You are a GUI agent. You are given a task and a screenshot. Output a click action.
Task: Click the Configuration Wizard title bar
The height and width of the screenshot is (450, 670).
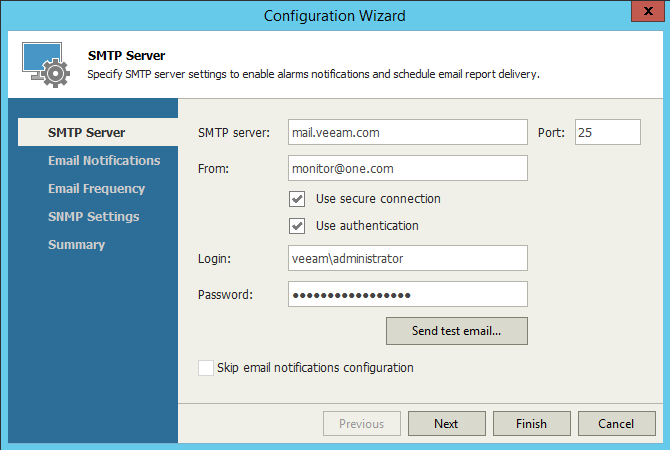pos(335,15)
